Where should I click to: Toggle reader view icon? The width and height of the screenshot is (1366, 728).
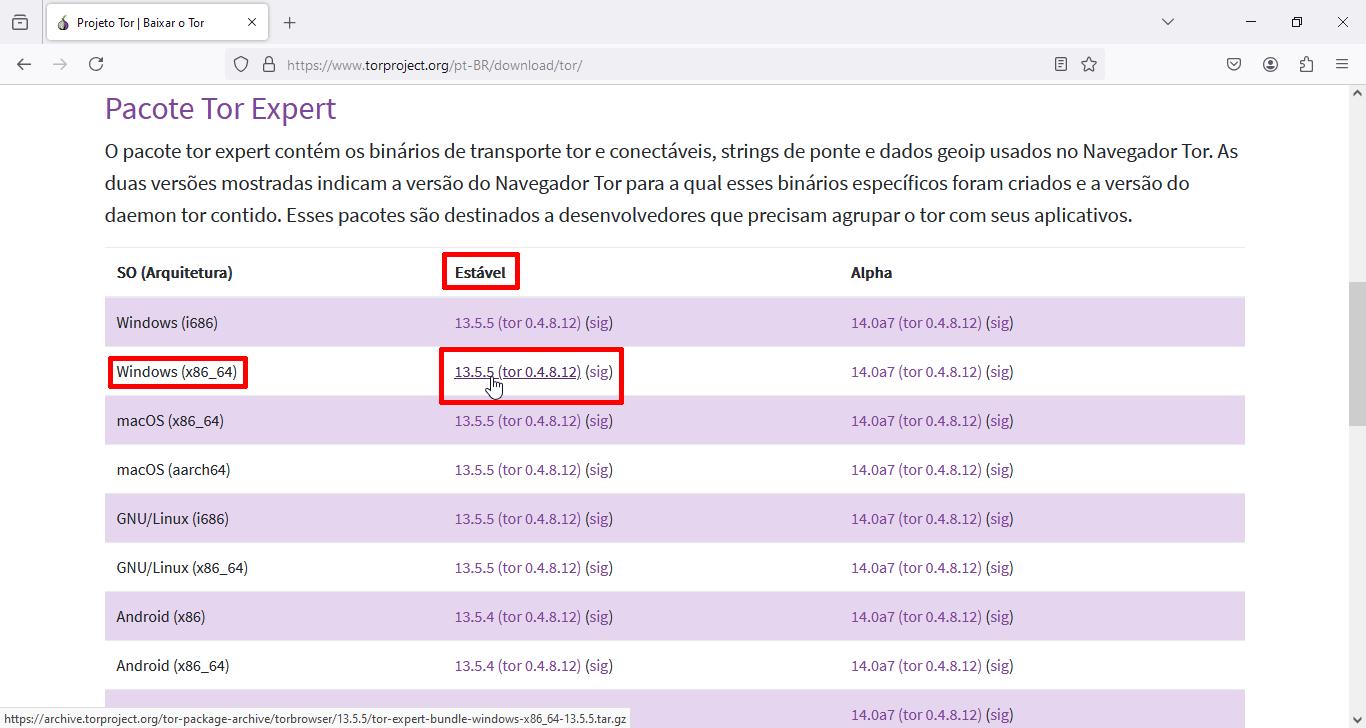click(x=1061, y=64)
